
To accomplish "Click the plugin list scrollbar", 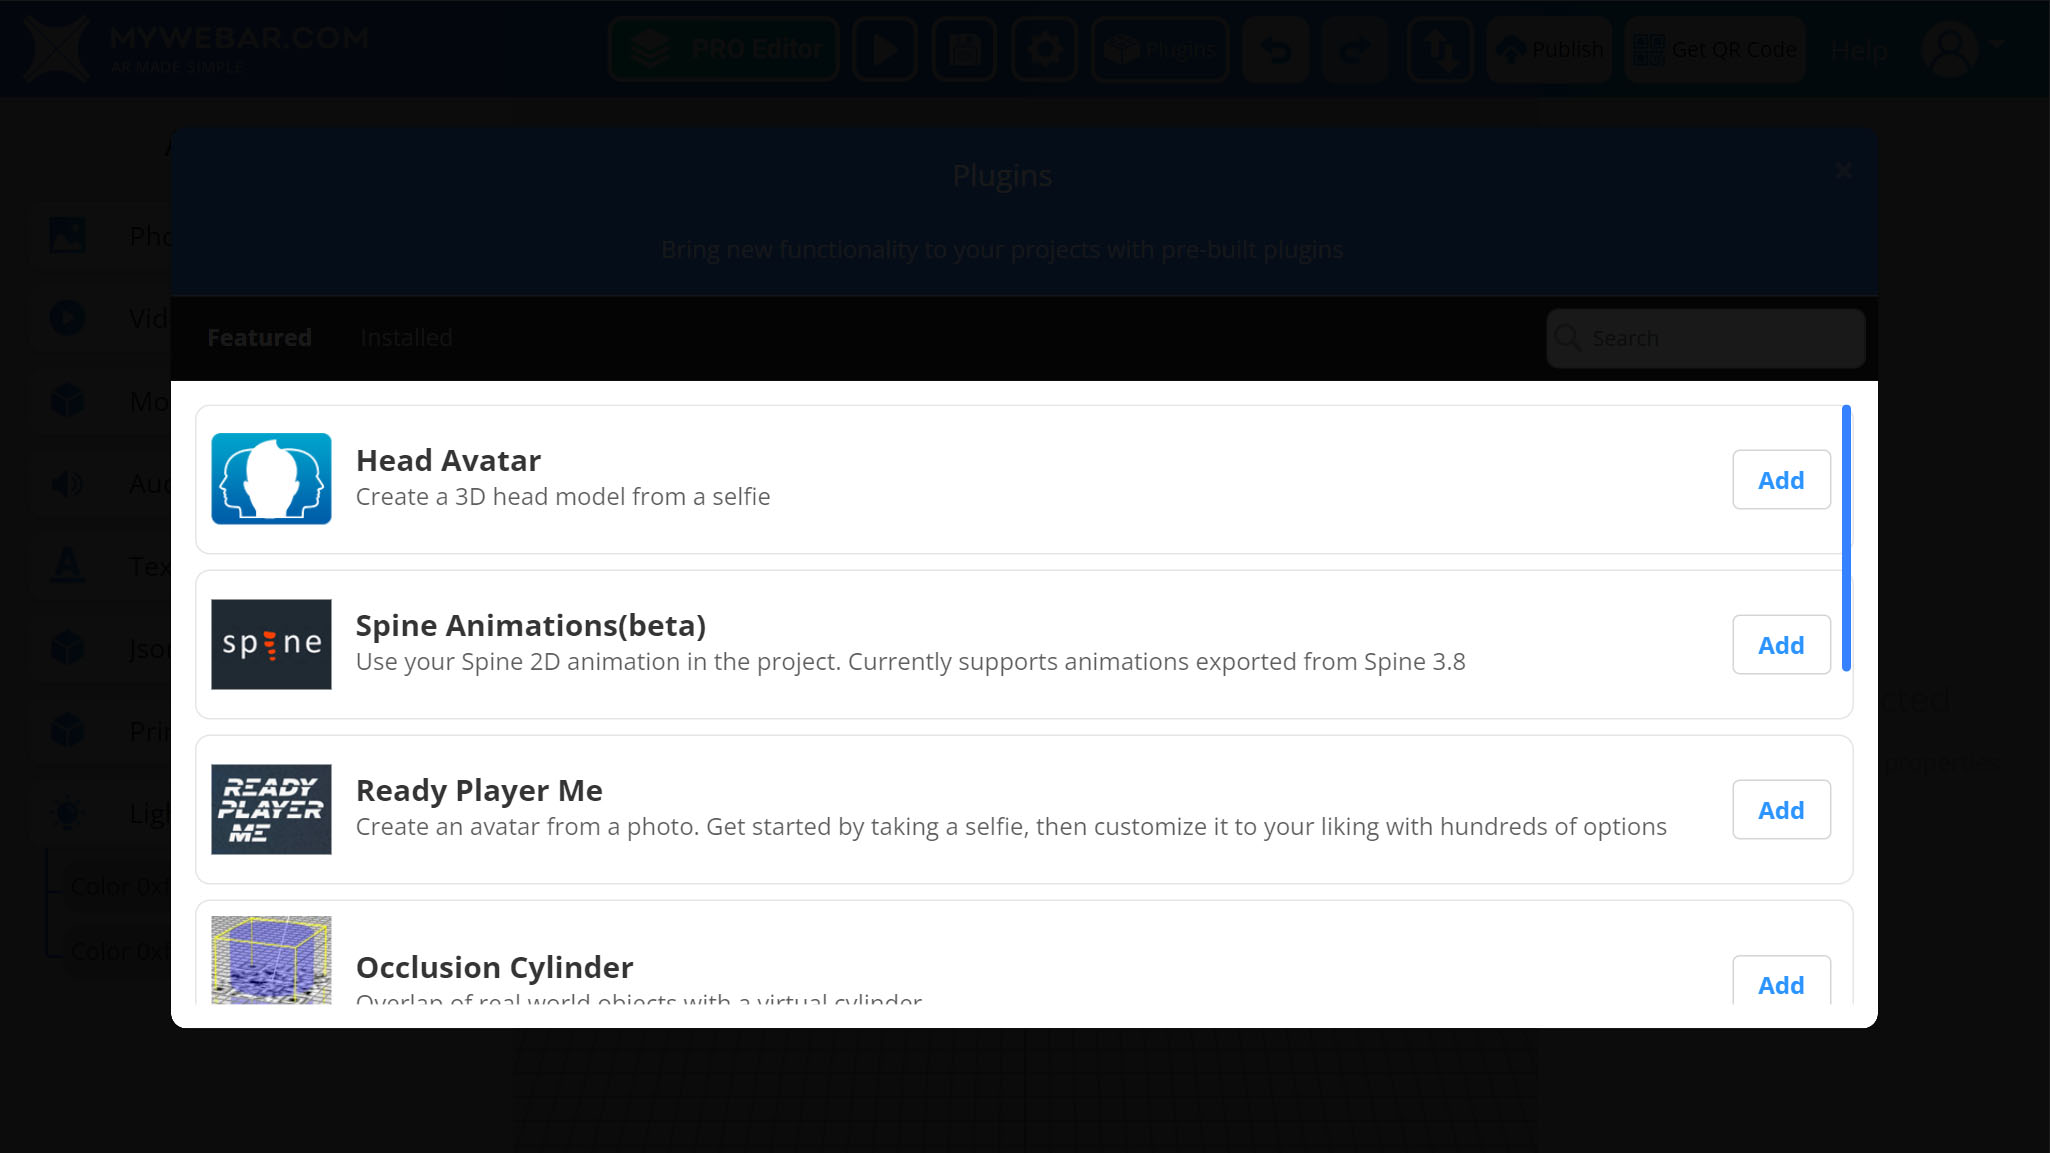I will [x=1846, y=538].
